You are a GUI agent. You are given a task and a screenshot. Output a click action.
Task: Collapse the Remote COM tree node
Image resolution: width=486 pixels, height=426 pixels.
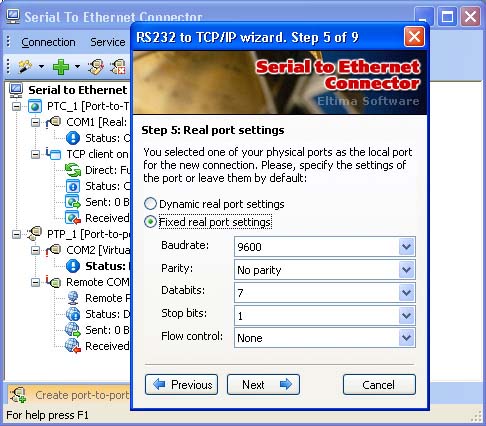coord(35,282)
